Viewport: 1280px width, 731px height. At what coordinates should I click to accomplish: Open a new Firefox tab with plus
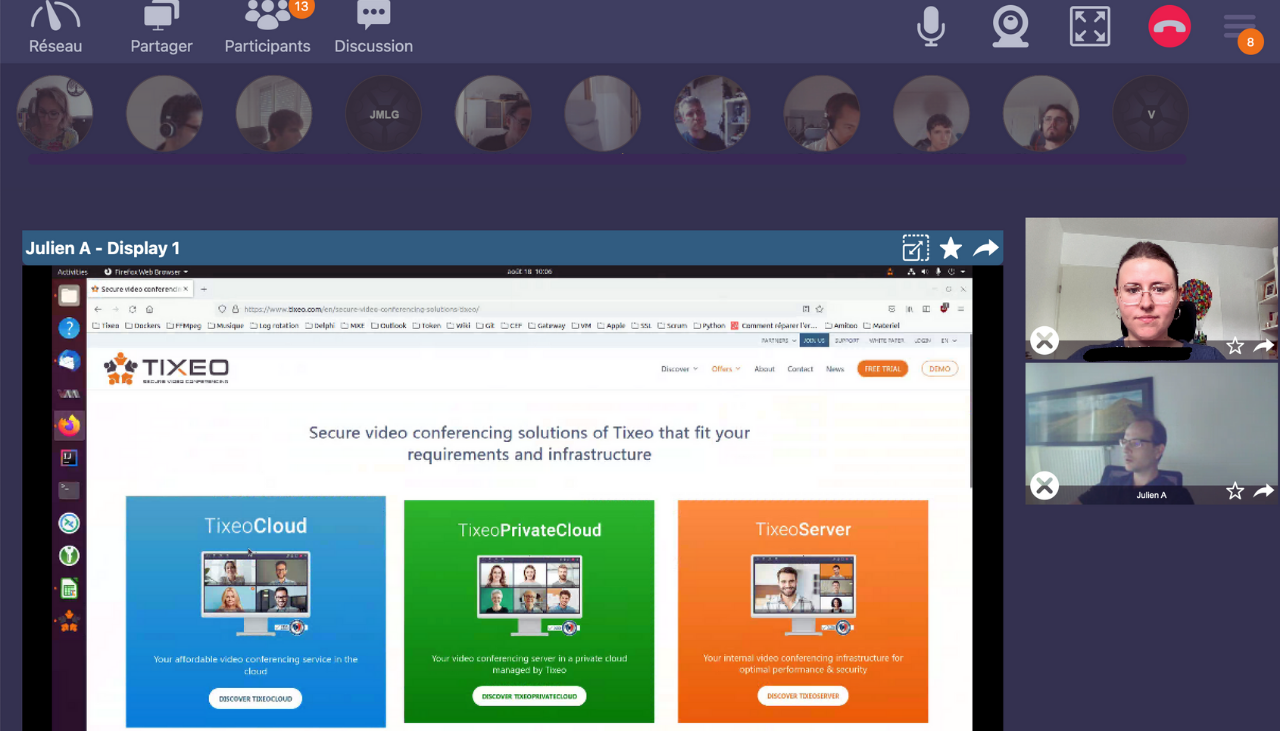(203, 289)
